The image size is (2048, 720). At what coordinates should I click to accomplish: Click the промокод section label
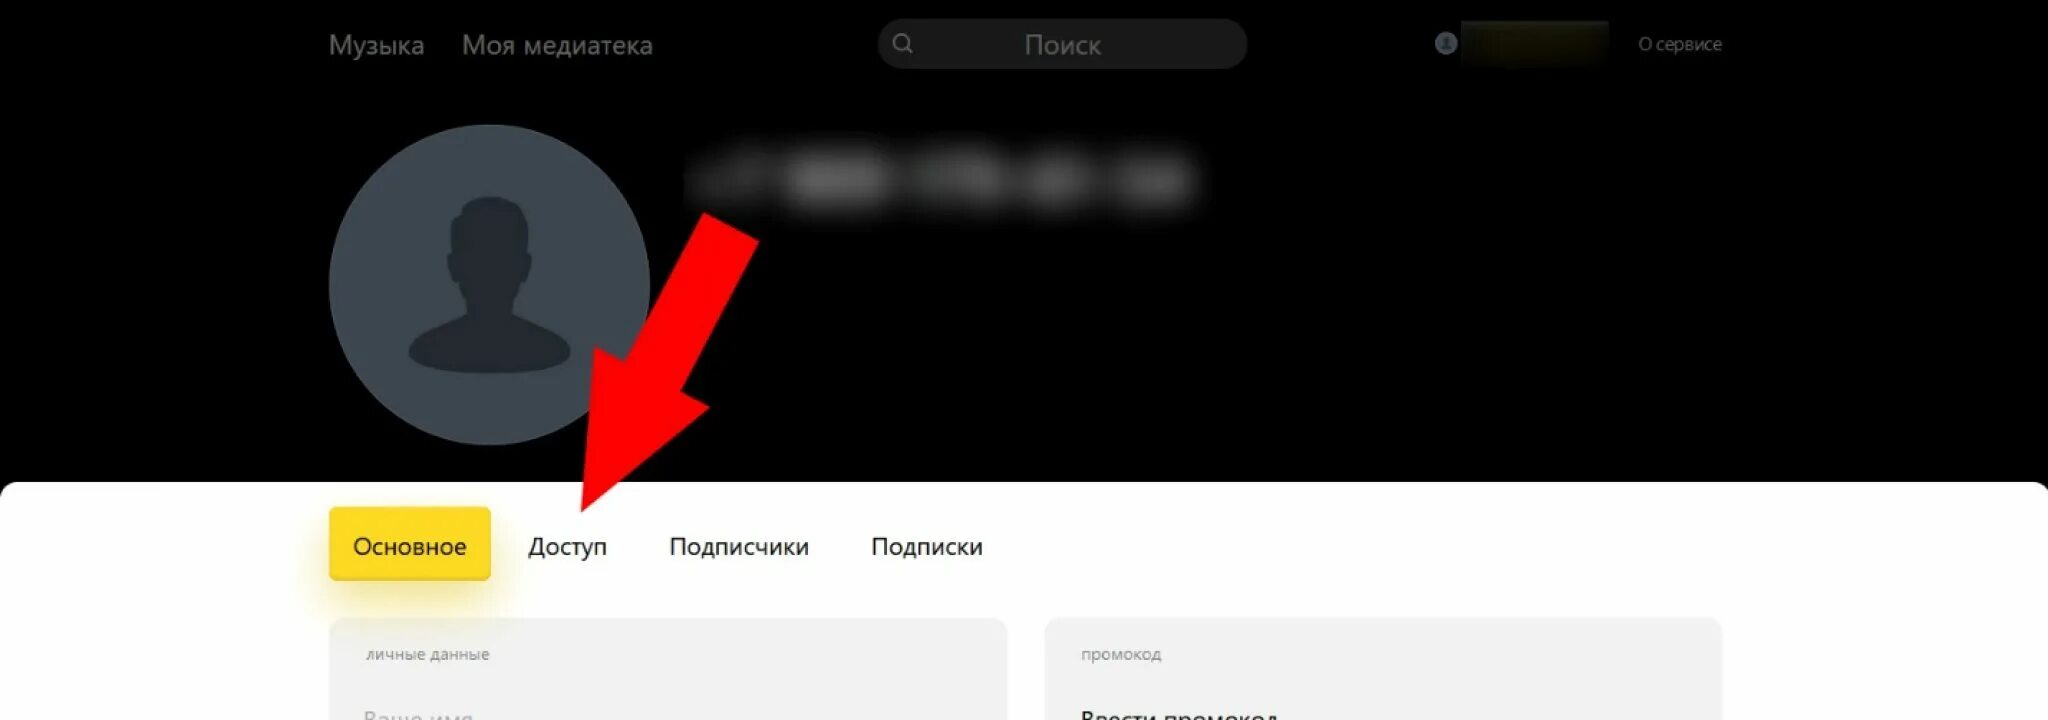pyautogui.click(x=1121, y=654)
